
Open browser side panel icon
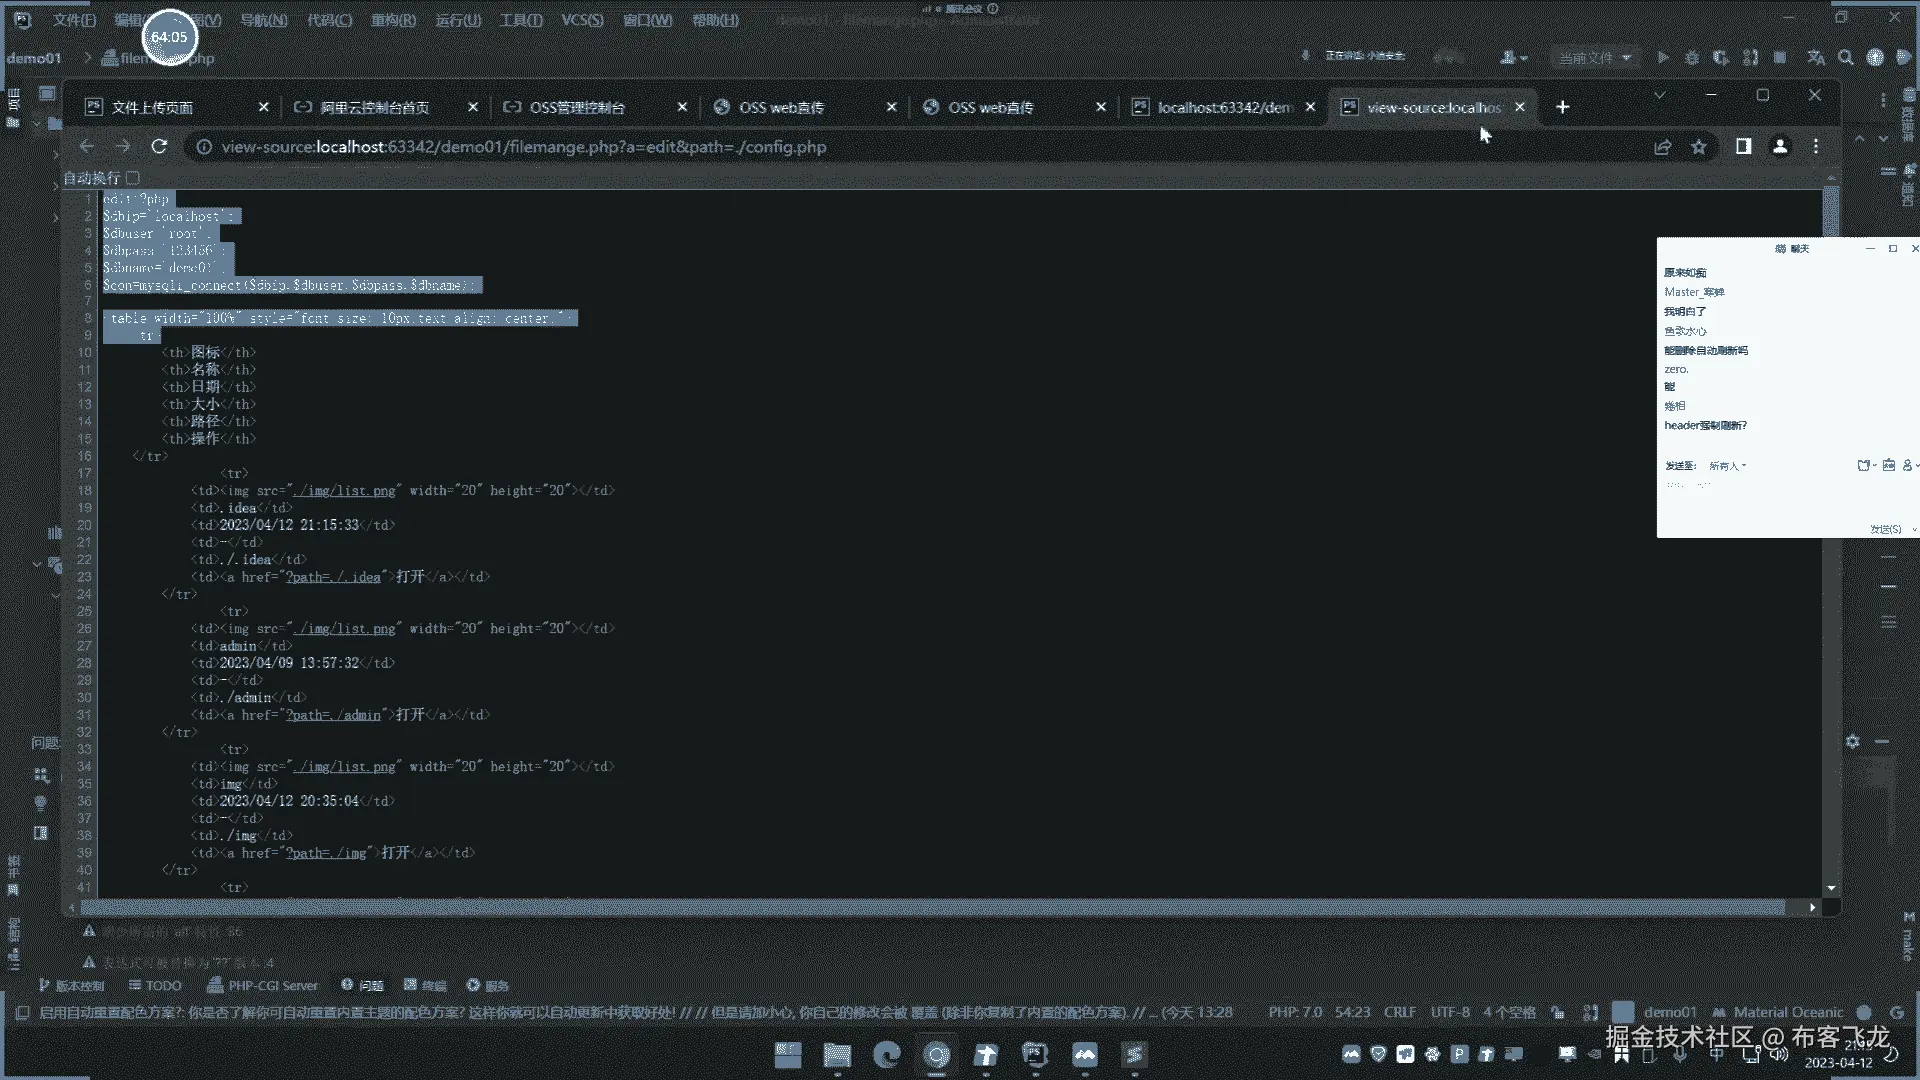point(1743,147)
